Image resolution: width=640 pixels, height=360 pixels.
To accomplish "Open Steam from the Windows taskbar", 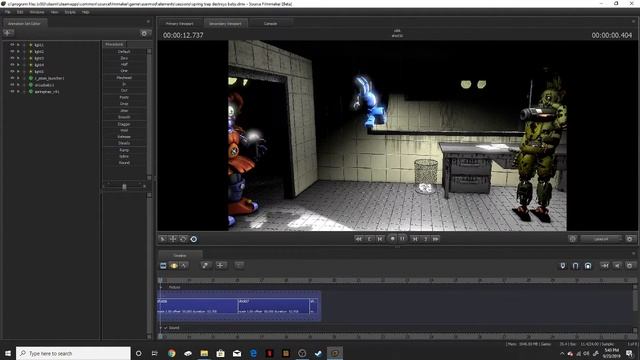I will (x=318, y=353).
